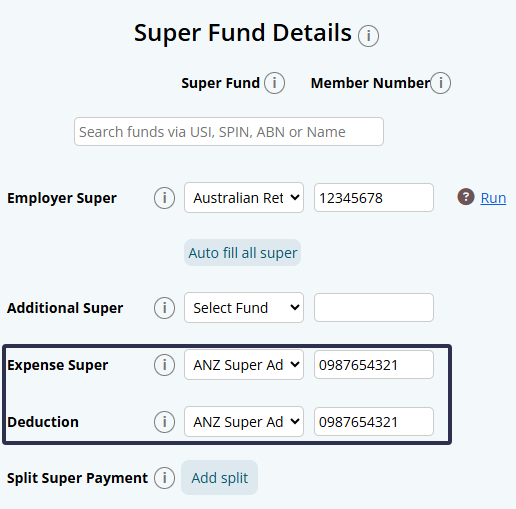Viewport: 516px width, 509px height.
Task: Show Expense Super info tooltip icon
Action: [x=164, y=365]
